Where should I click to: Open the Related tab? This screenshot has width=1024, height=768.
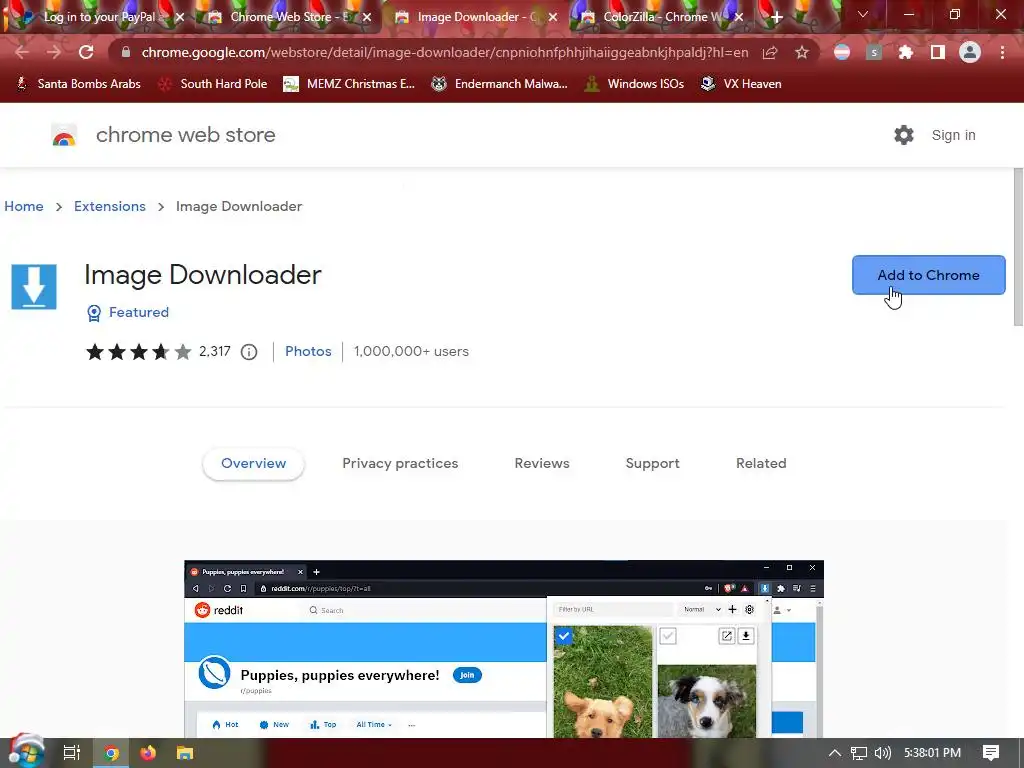(761, 464)
